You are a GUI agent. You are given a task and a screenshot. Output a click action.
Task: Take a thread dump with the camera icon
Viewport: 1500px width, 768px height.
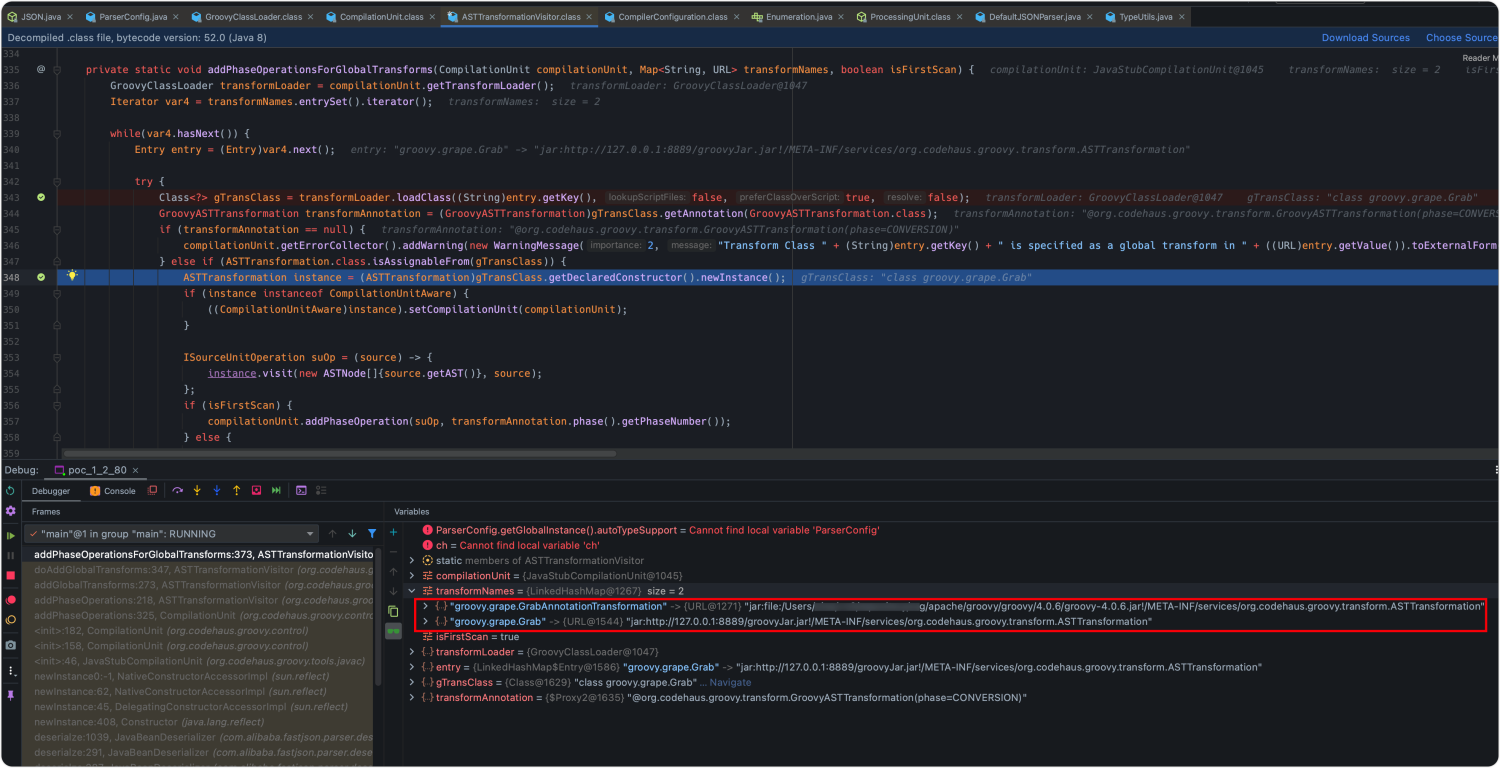[11, 646]
